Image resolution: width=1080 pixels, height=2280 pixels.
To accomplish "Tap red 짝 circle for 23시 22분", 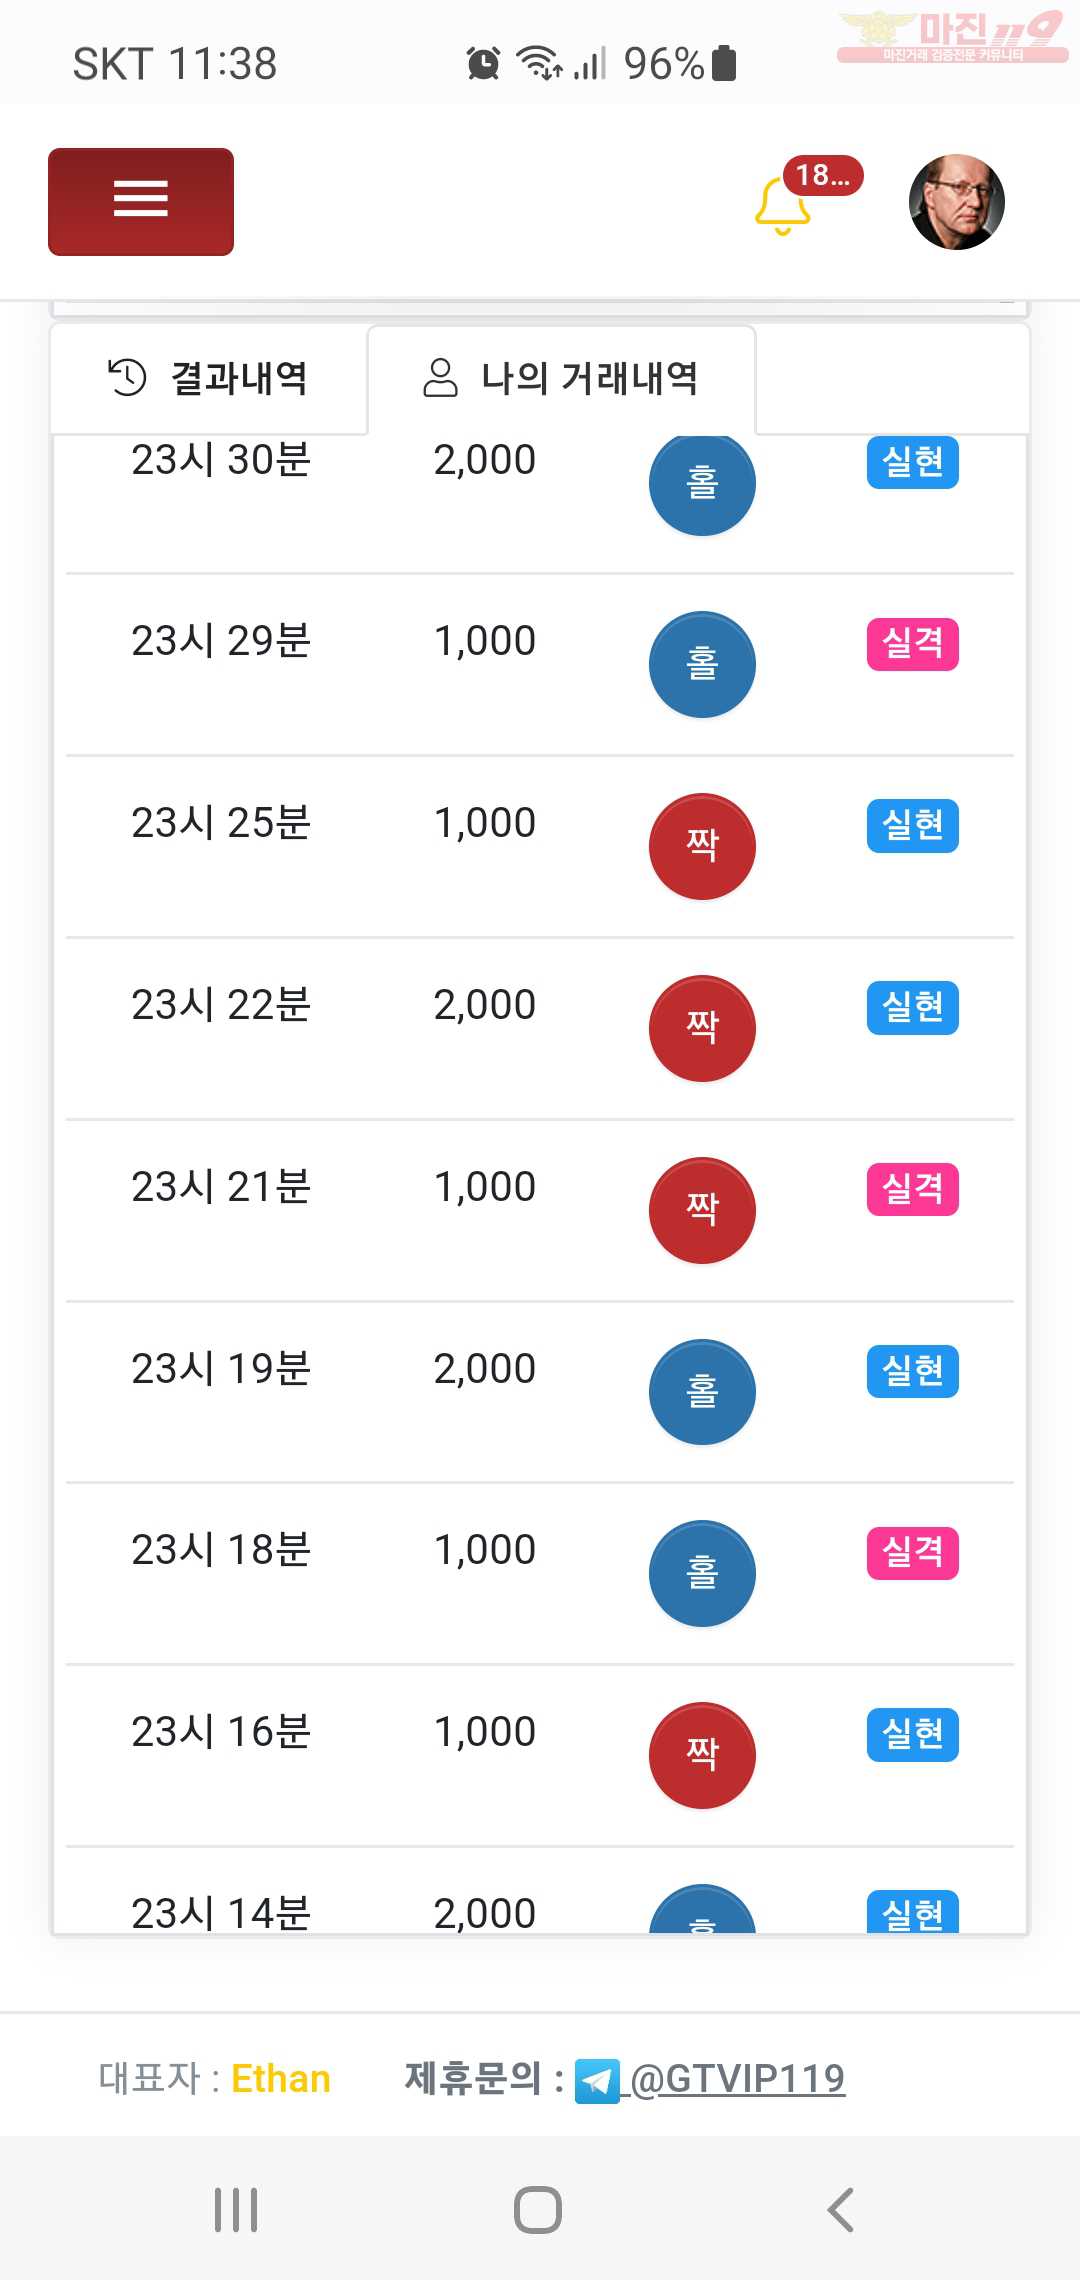I will (702, 1028).
